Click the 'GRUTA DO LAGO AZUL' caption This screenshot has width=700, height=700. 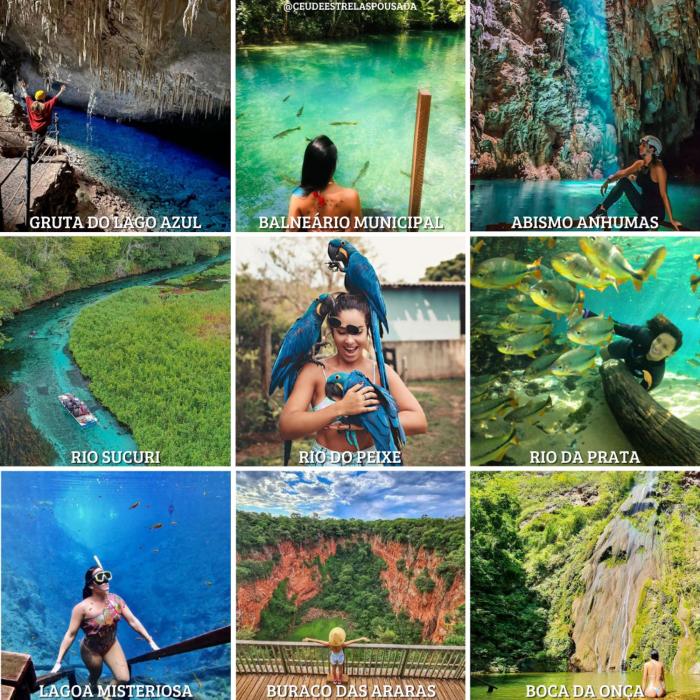tap(115, 222)
